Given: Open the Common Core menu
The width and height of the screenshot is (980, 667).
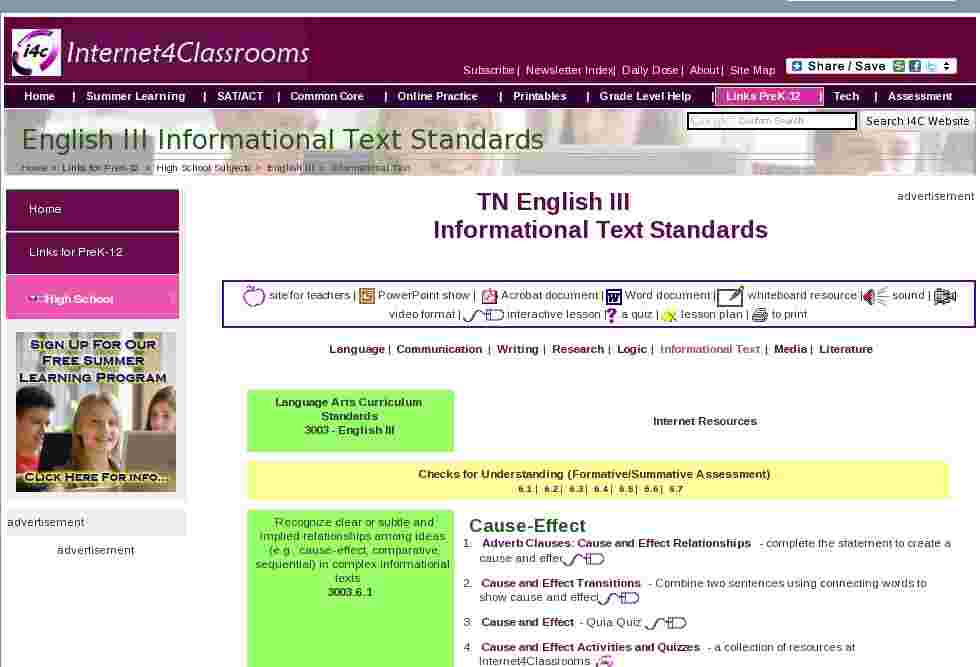Looking at the screenshot, I should point(327,96).
